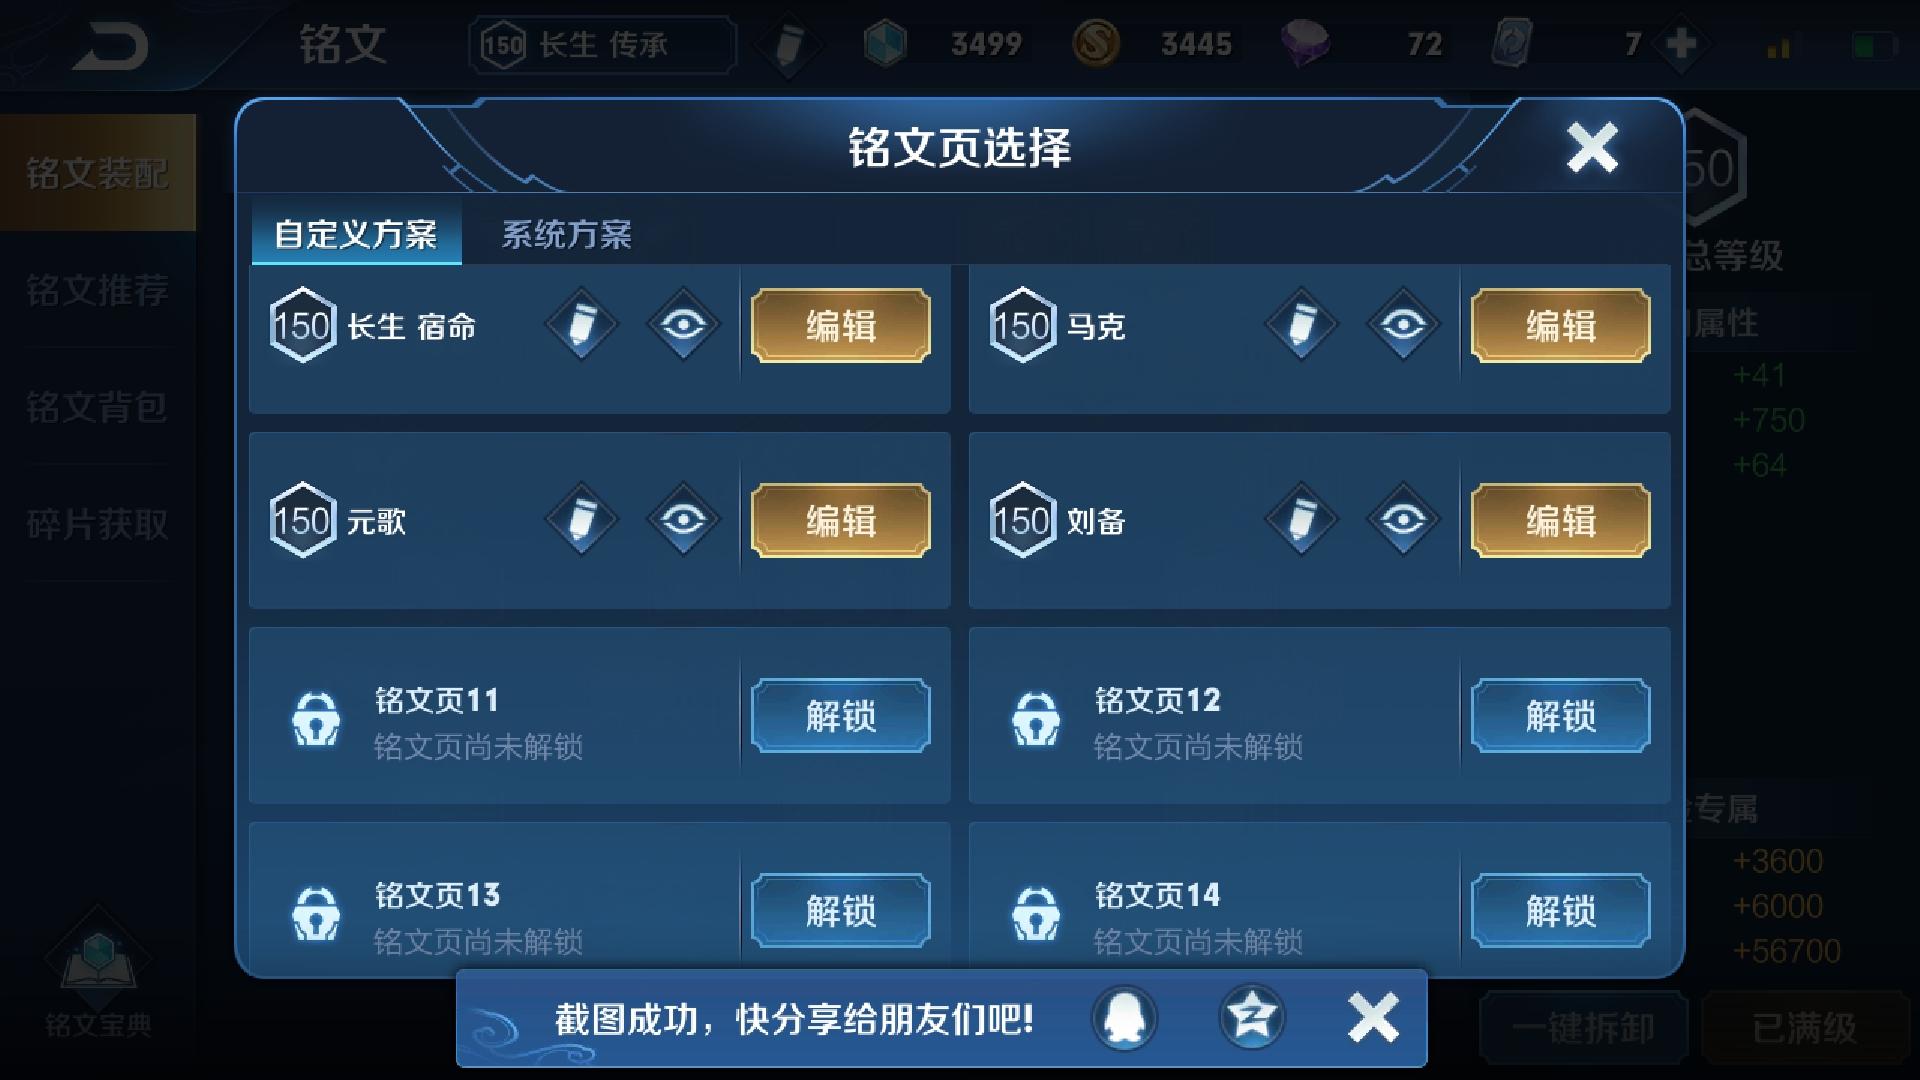Preview the 长生 宿命 page with eye icon
This screenshot has width=1920, height=1080.
pos(683,325)
